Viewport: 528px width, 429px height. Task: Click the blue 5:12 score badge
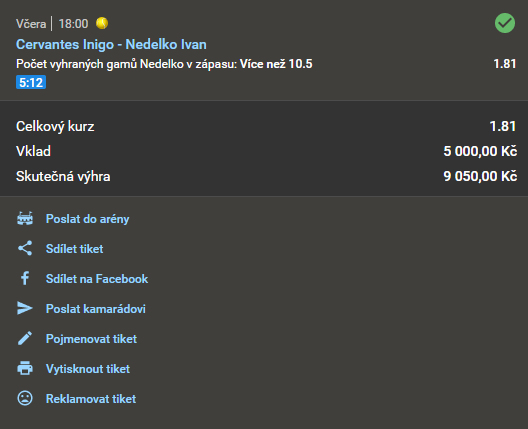31,82
